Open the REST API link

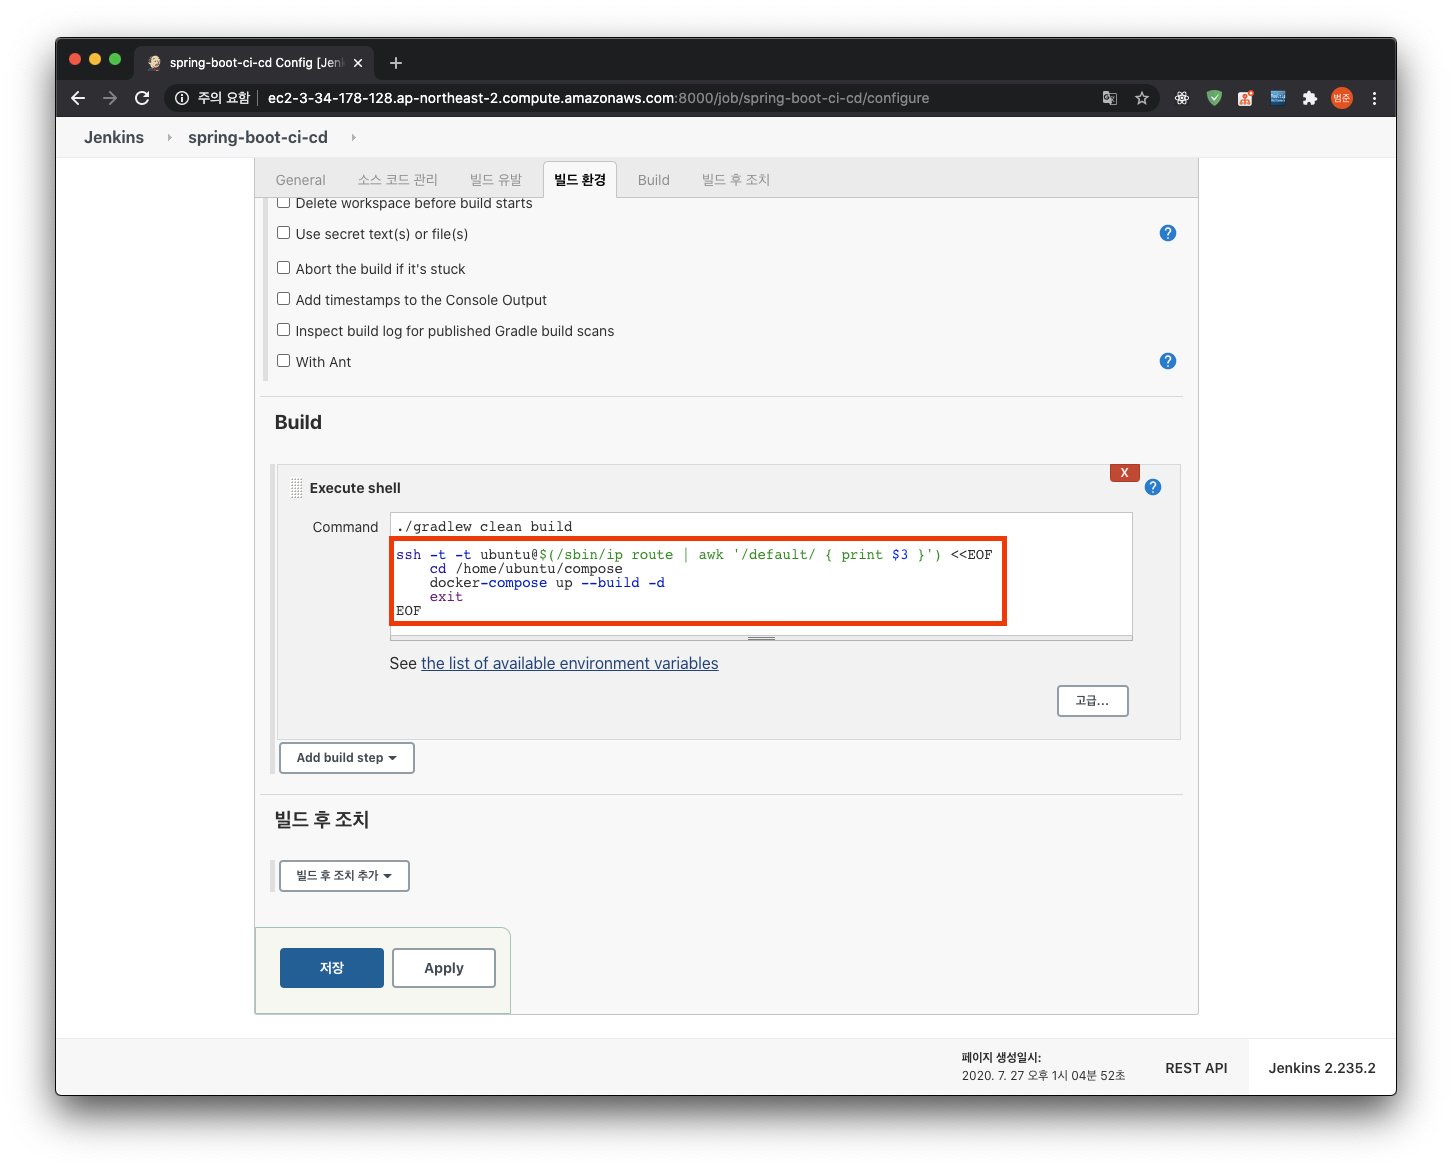tap(1196, 1068)
